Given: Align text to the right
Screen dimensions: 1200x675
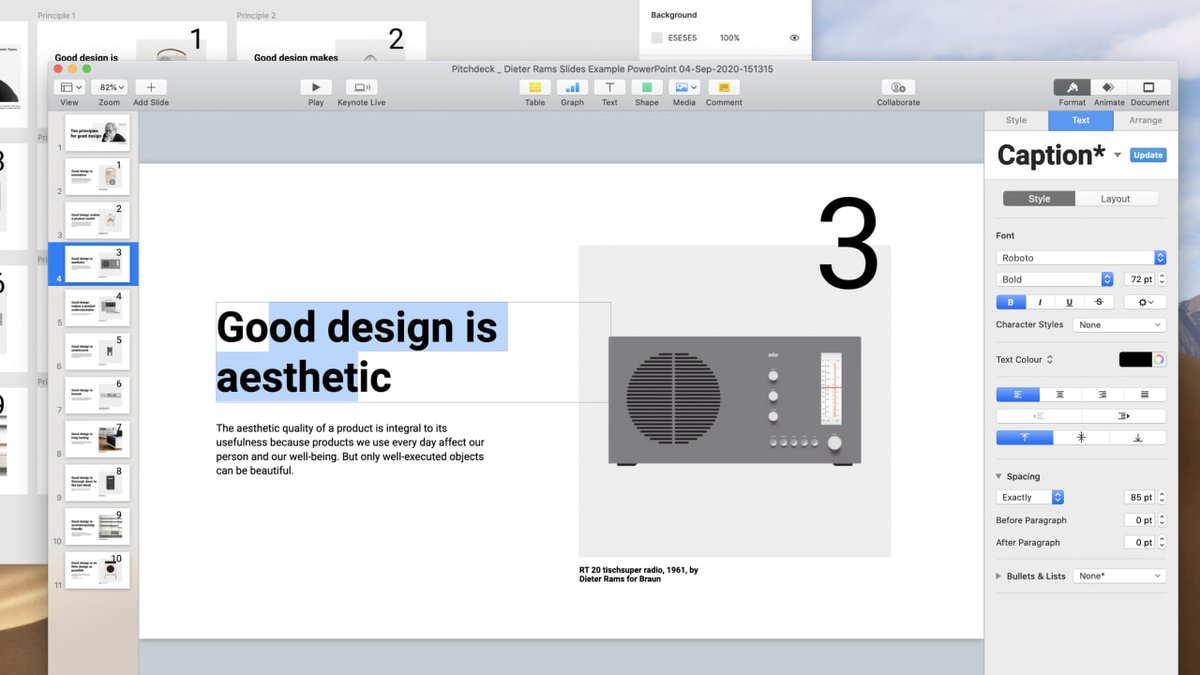Looking at the screenshot, I should [x=1103, y=395].
